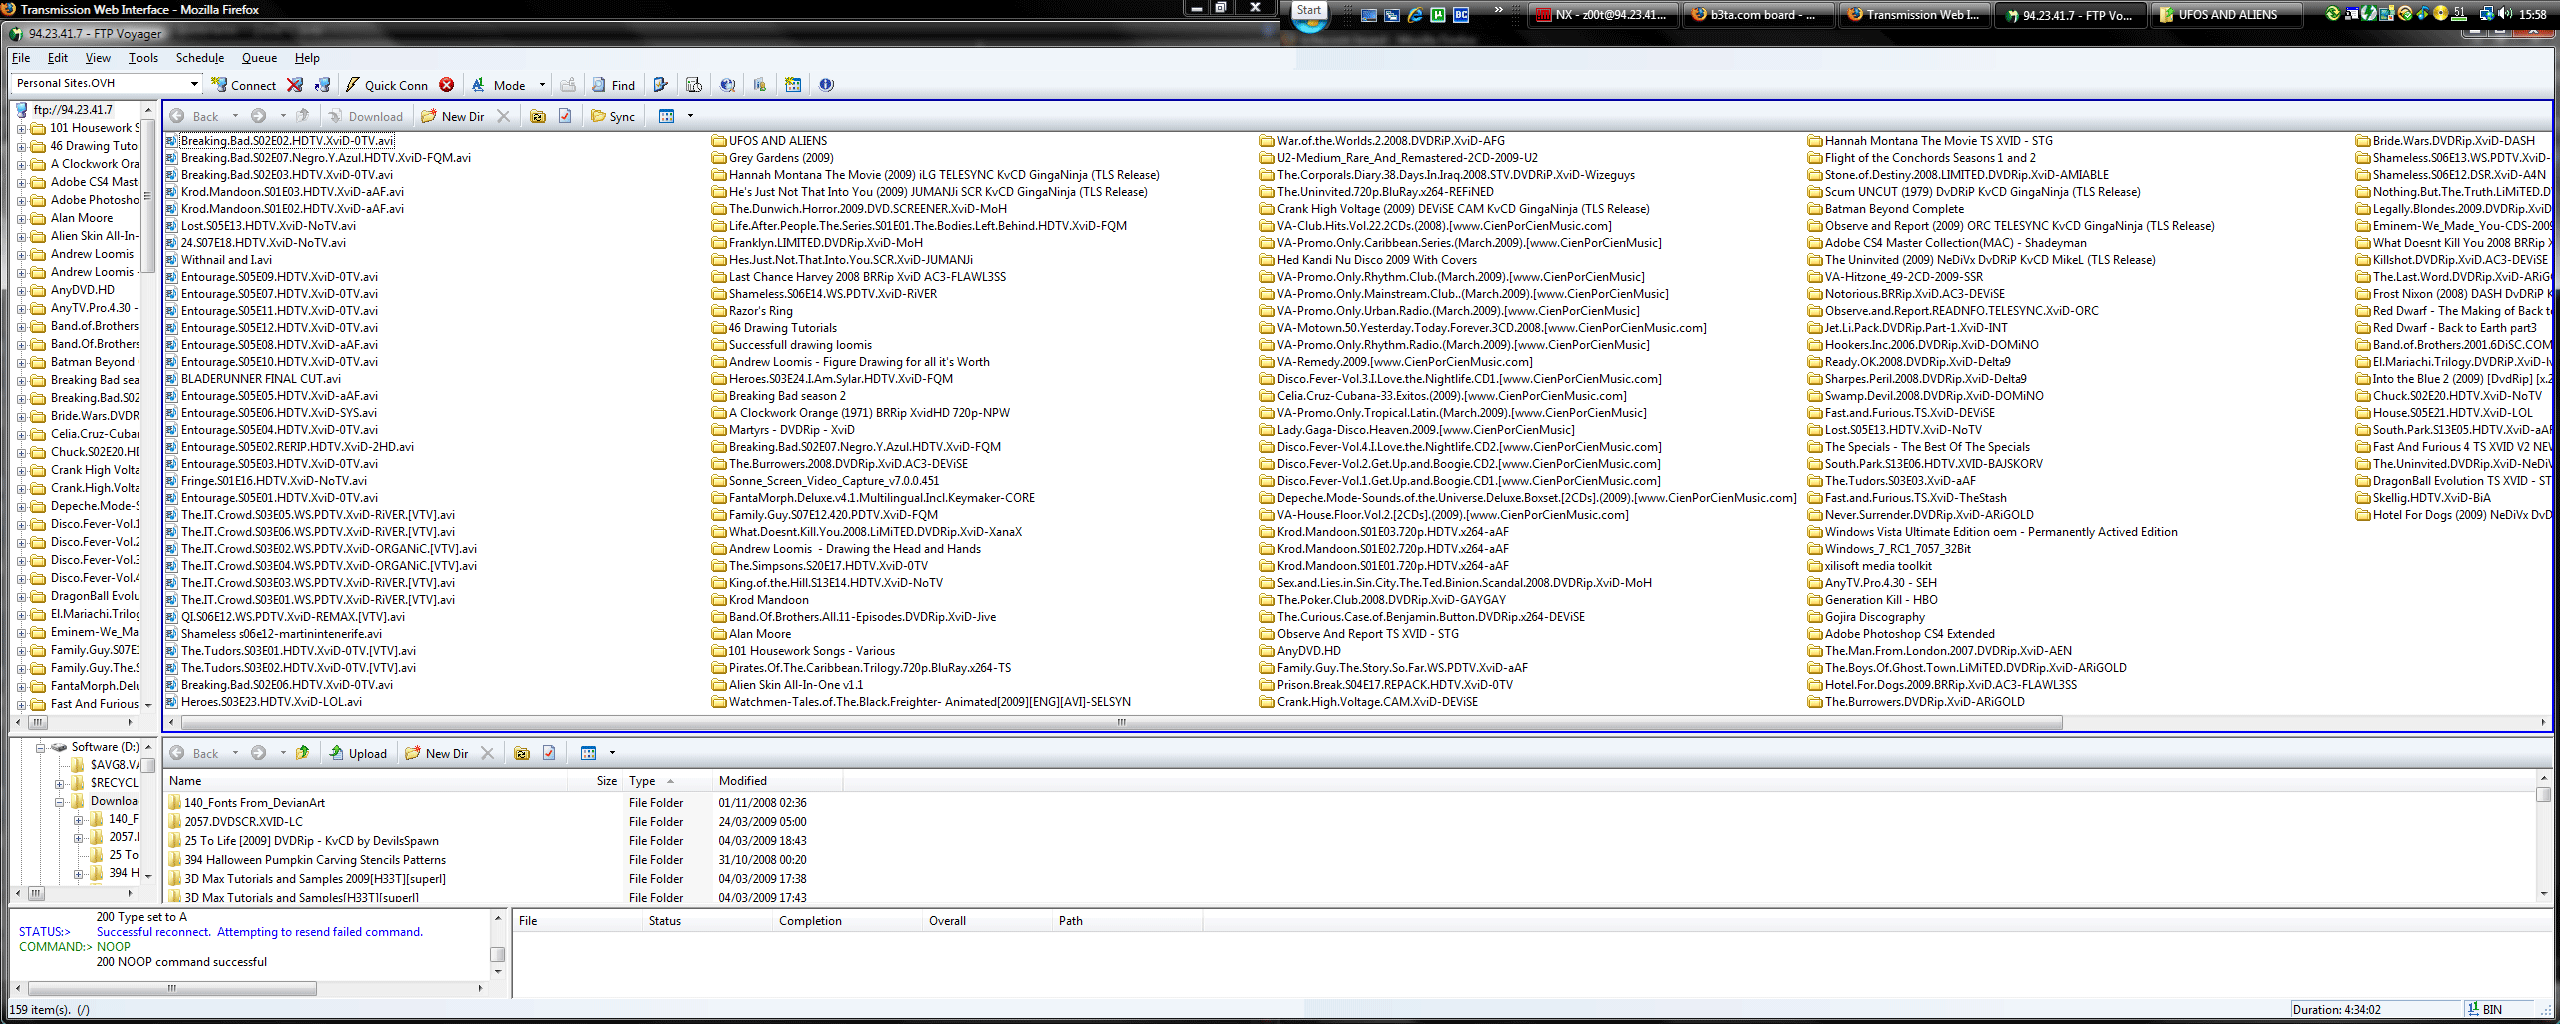Open the Schedule menu
The width and height of the screenshot is (2560, 1024).
pos(200,58)
